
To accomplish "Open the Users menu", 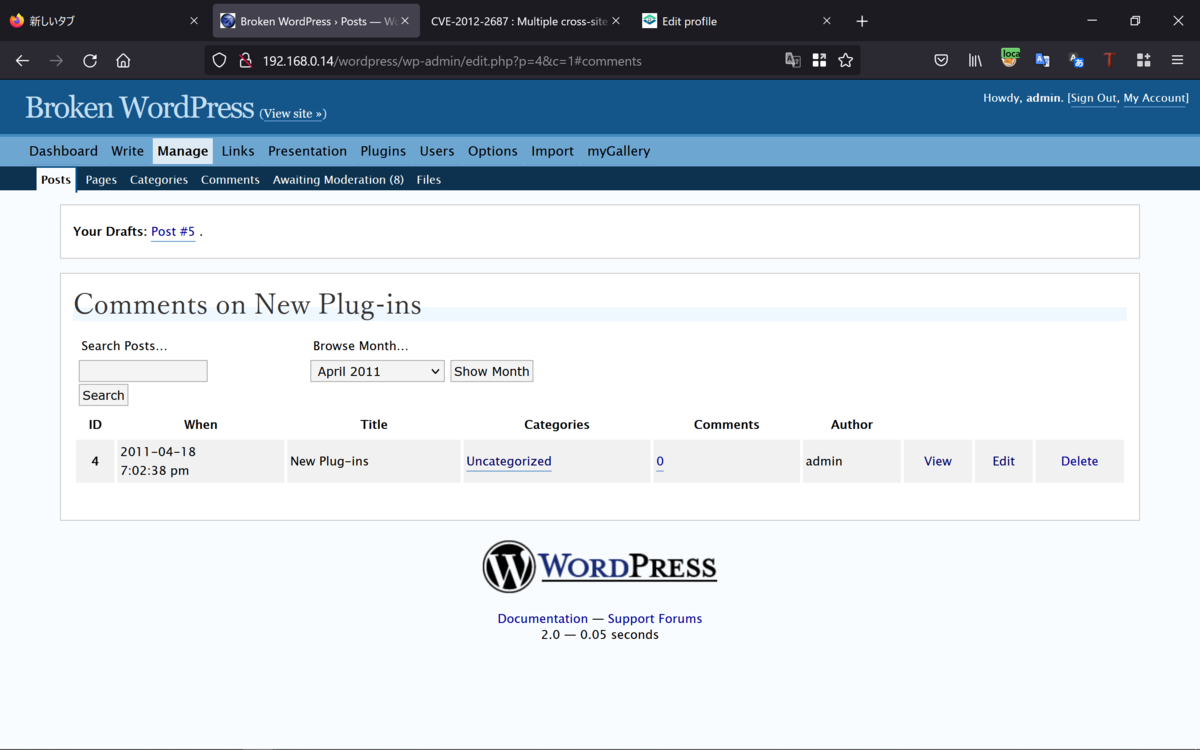I will (437, 151).
